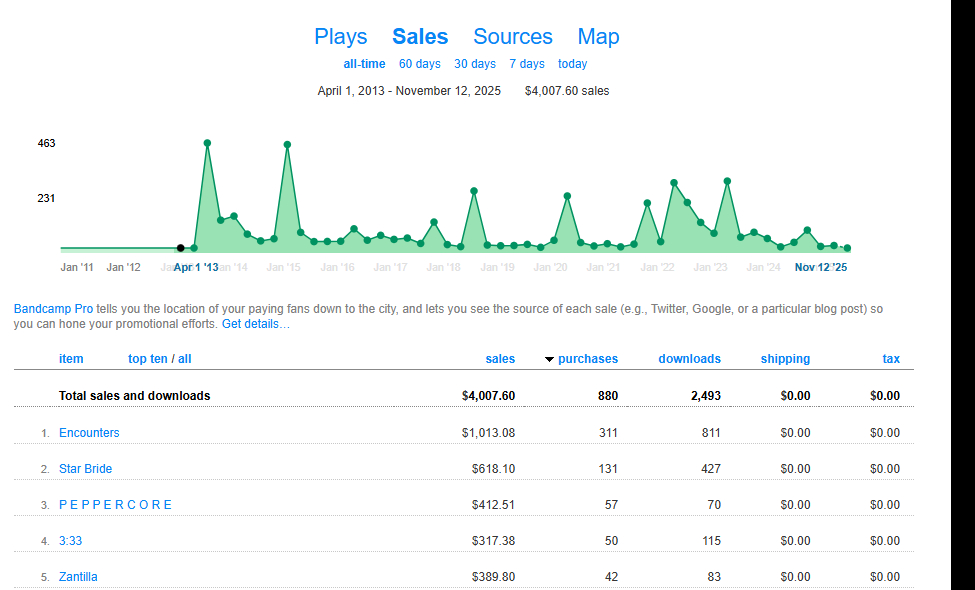Select the 30 days time range

(474, 64)
